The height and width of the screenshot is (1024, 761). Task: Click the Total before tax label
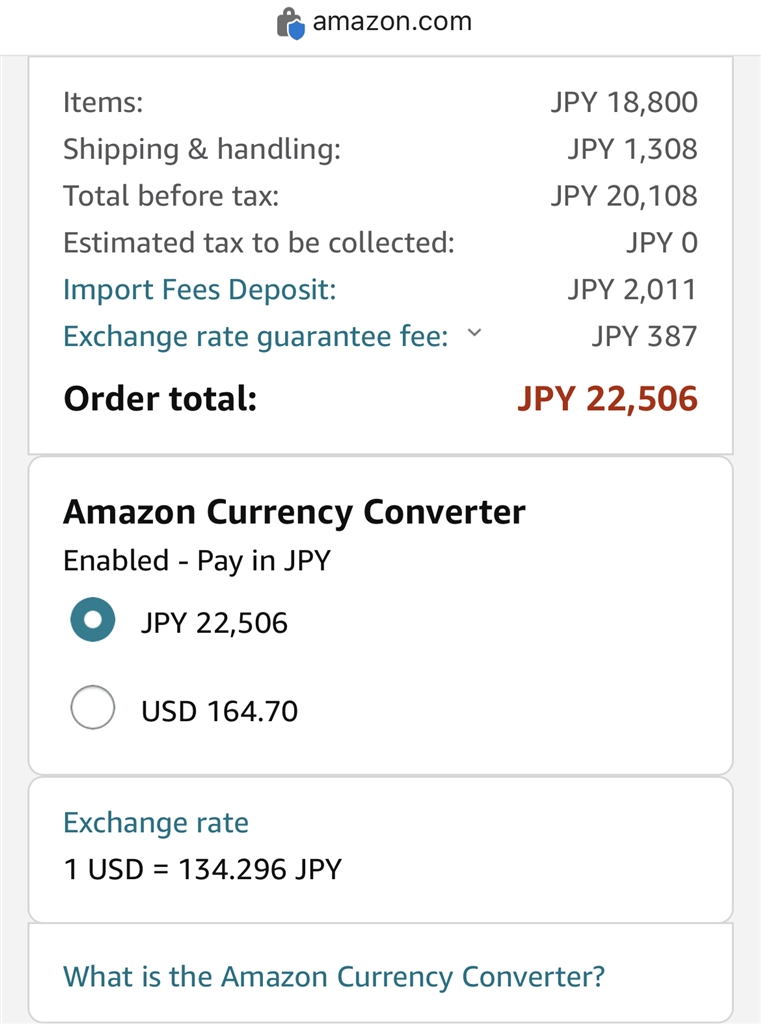pyautogui.click(x=171, y=196)
